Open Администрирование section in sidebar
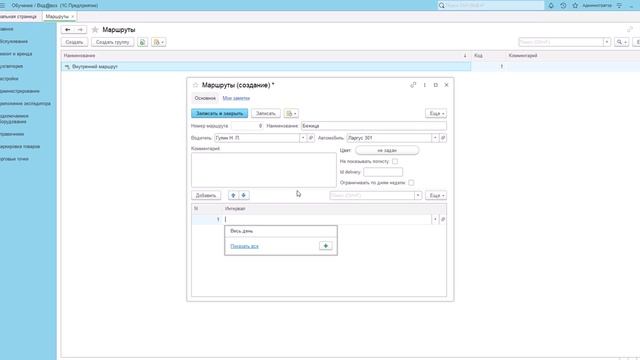 coord(20,91)
